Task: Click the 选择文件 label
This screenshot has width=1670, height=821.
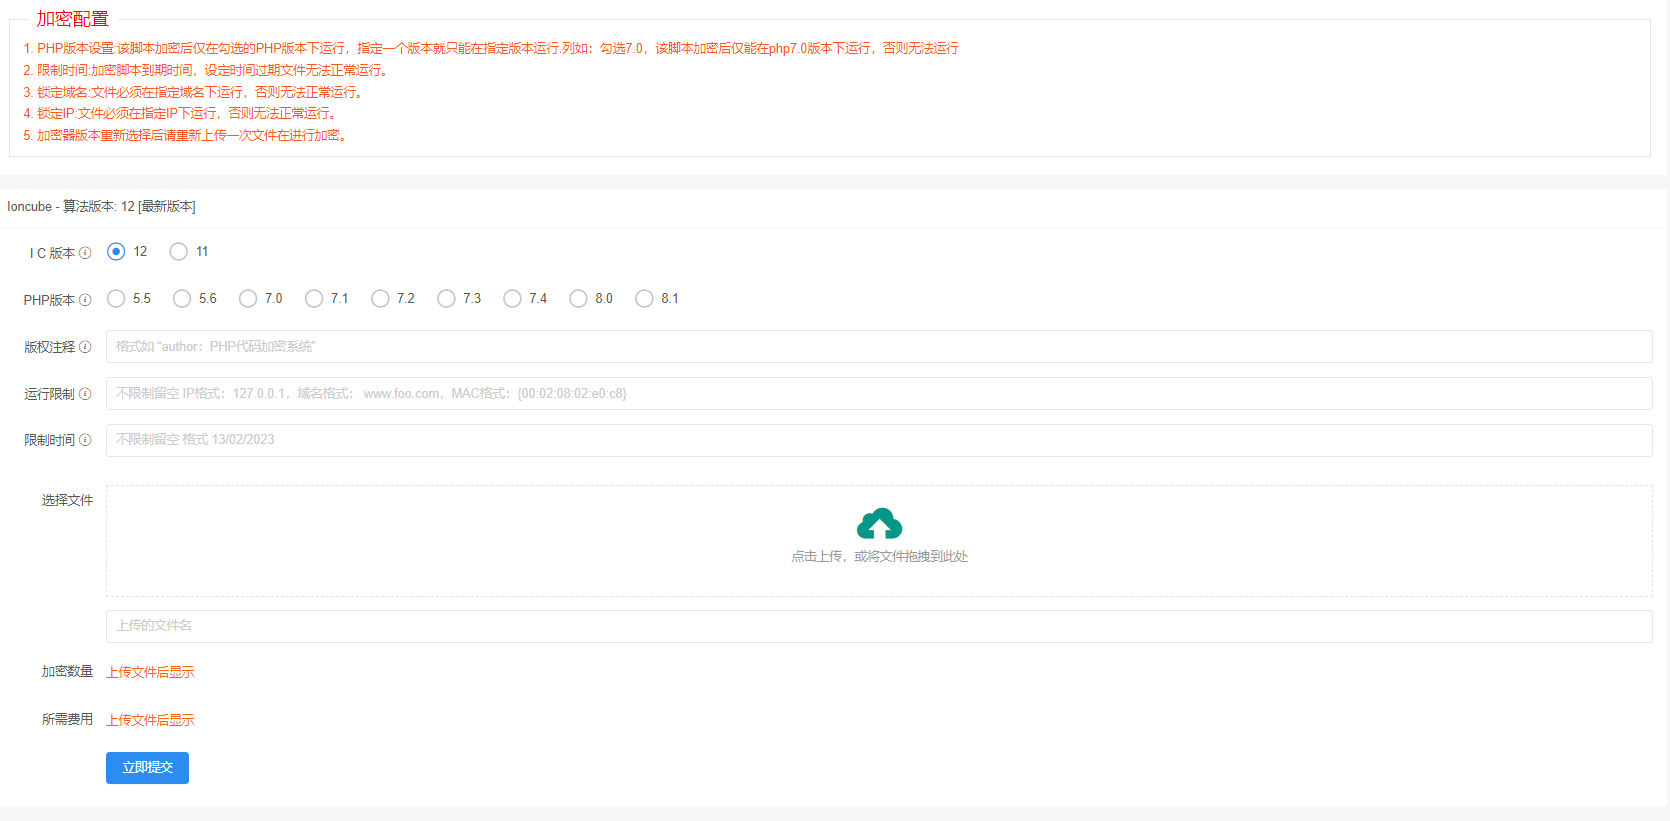Action: [x=67, y=500]
